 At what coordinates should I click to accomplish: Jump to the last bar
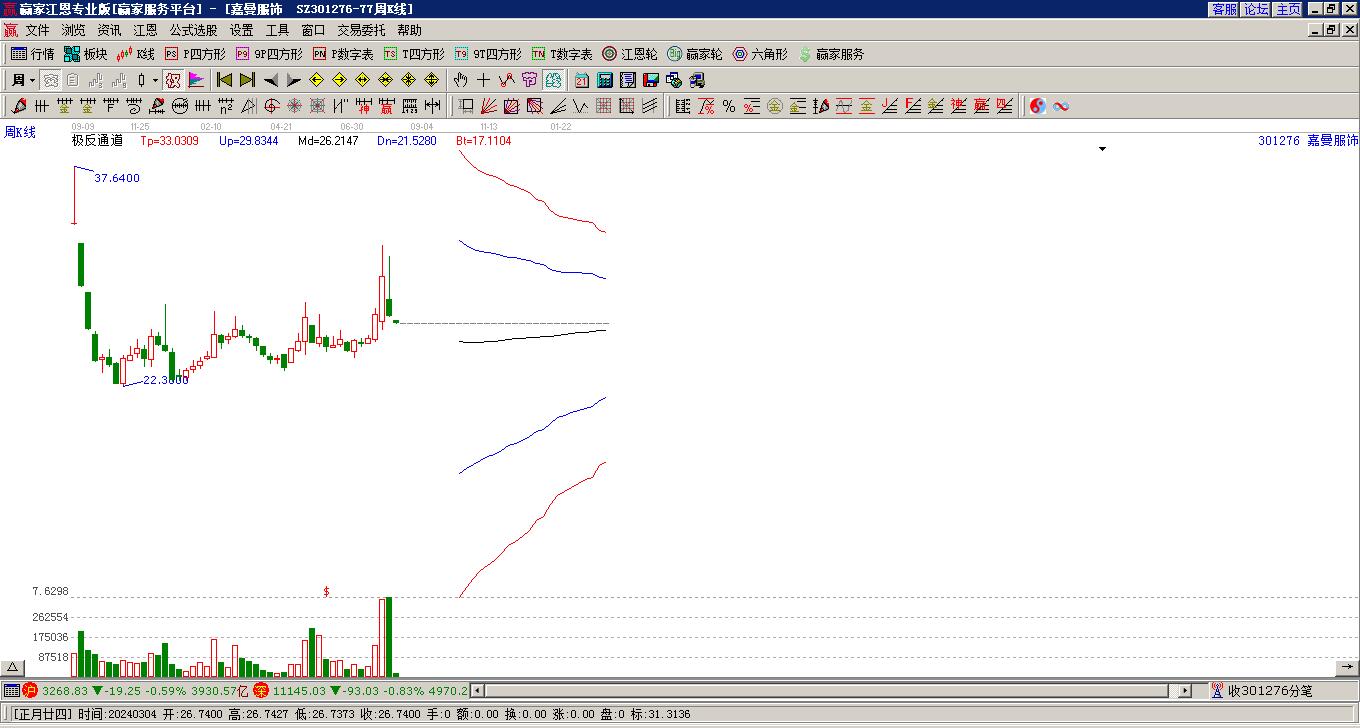coord(247,80)
